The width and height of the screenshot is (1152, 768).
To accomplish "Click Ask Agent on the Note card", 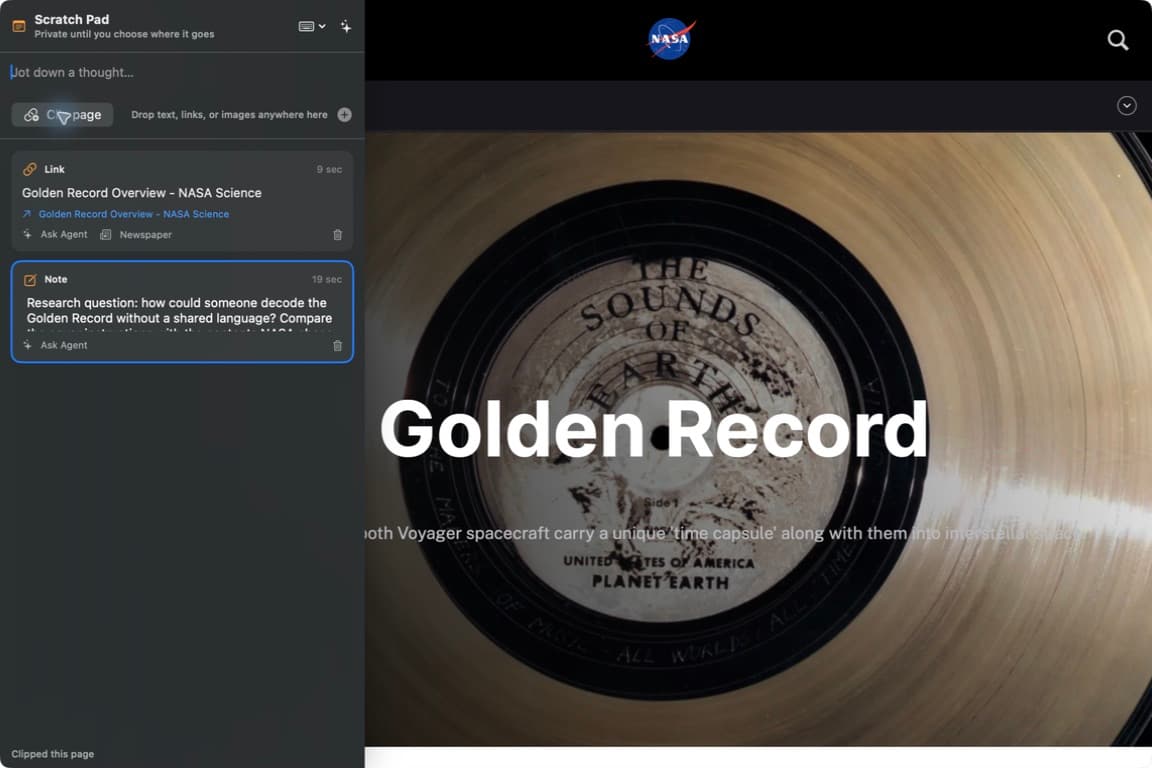I will [56, 345].
